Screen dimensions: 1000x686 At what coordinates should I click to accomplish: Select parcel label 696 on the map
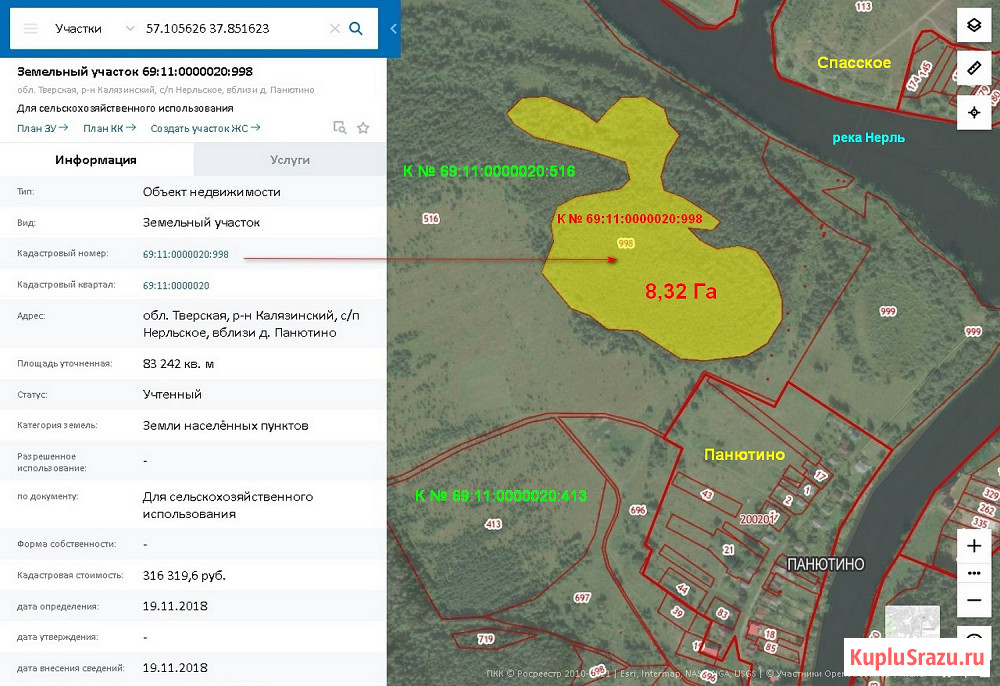(x=638, y=510)
